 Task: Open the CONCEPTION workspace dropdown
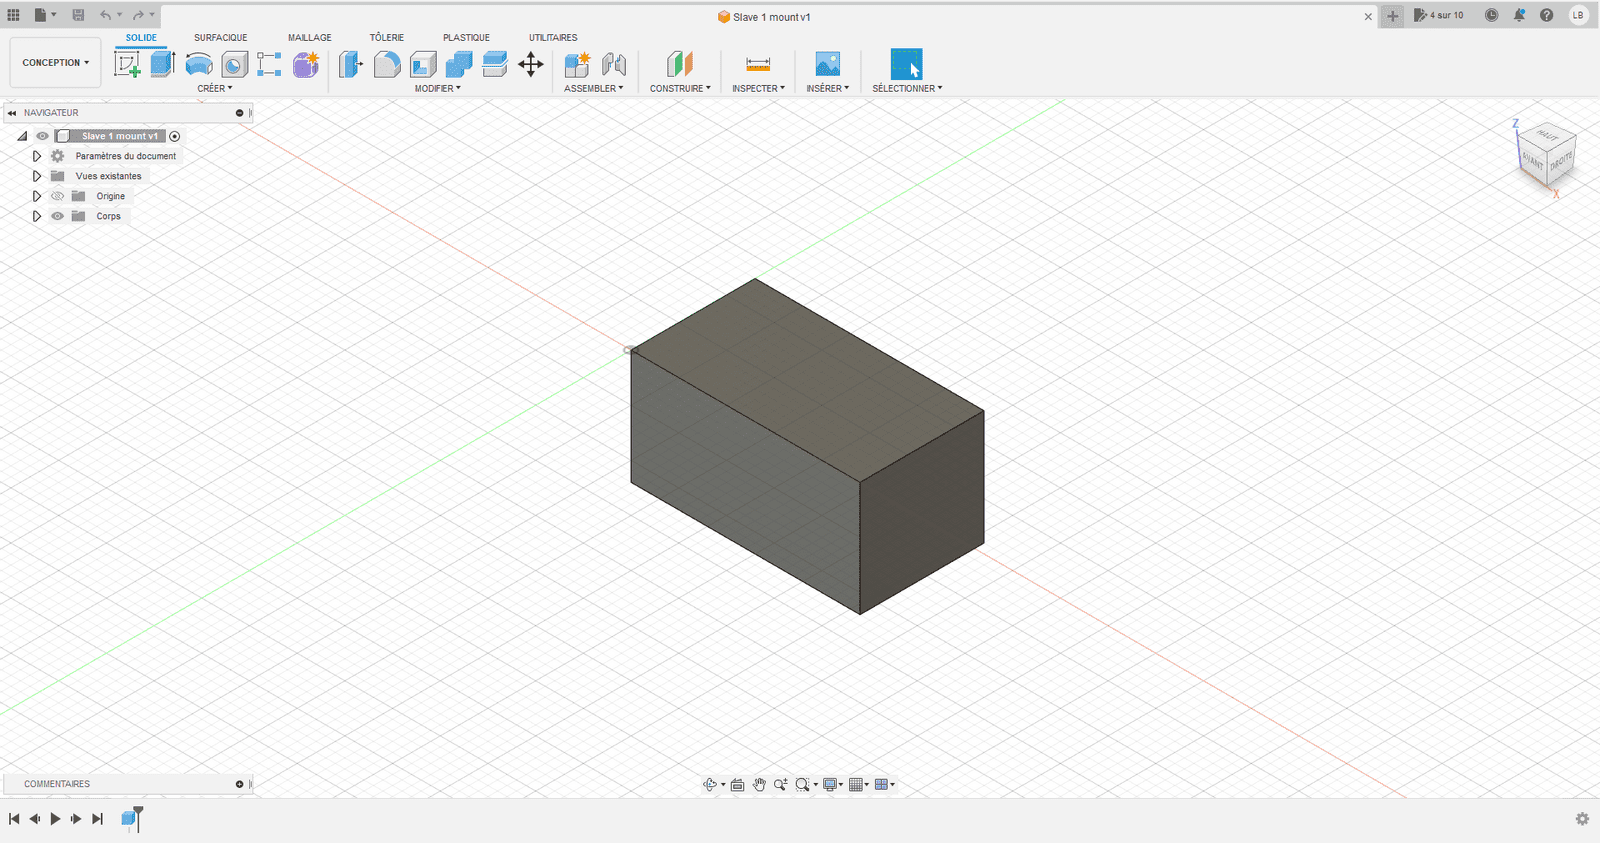tap(55, 62)
